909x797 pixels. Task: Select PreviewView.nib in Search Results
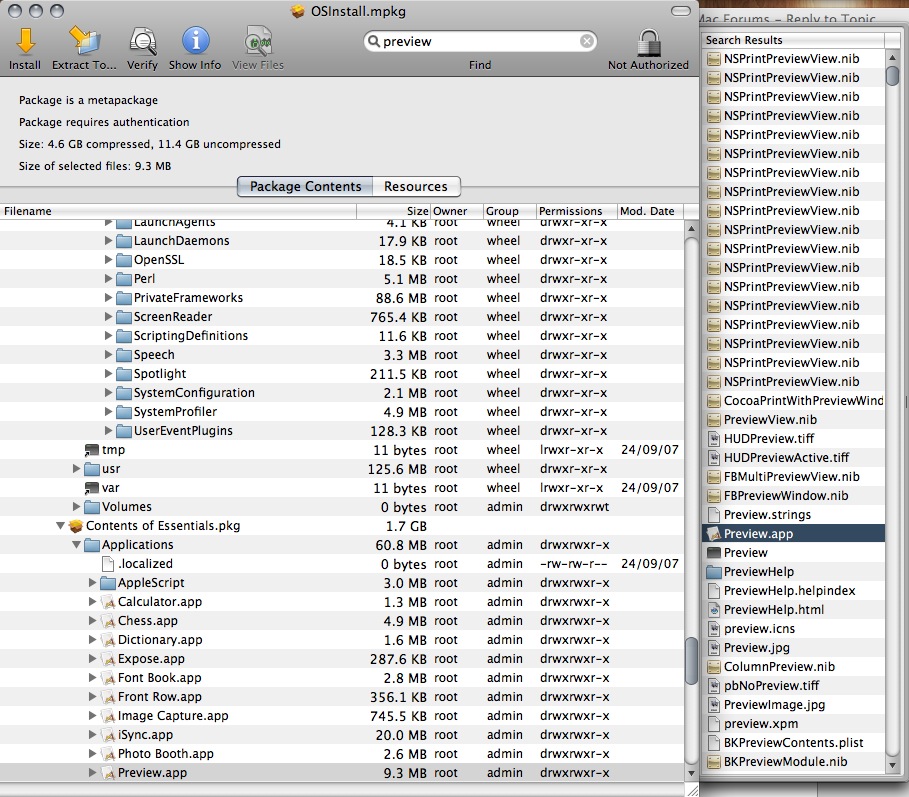pos(794,419)
